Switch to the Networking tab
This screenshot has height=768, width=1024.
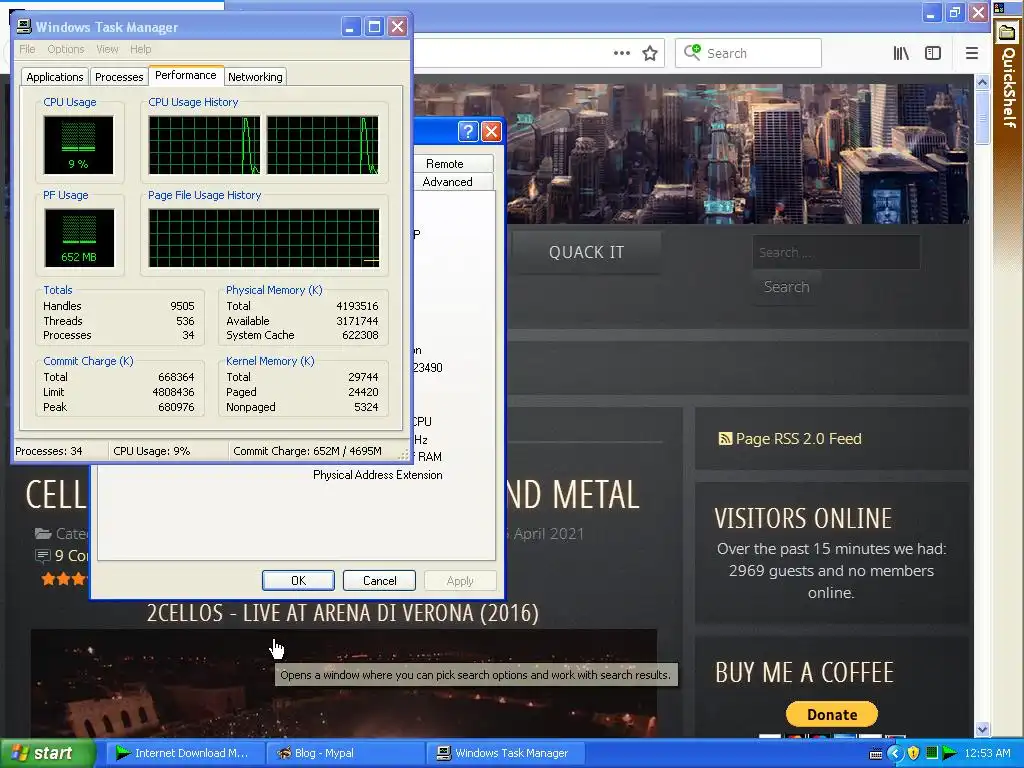click(255, 77)
